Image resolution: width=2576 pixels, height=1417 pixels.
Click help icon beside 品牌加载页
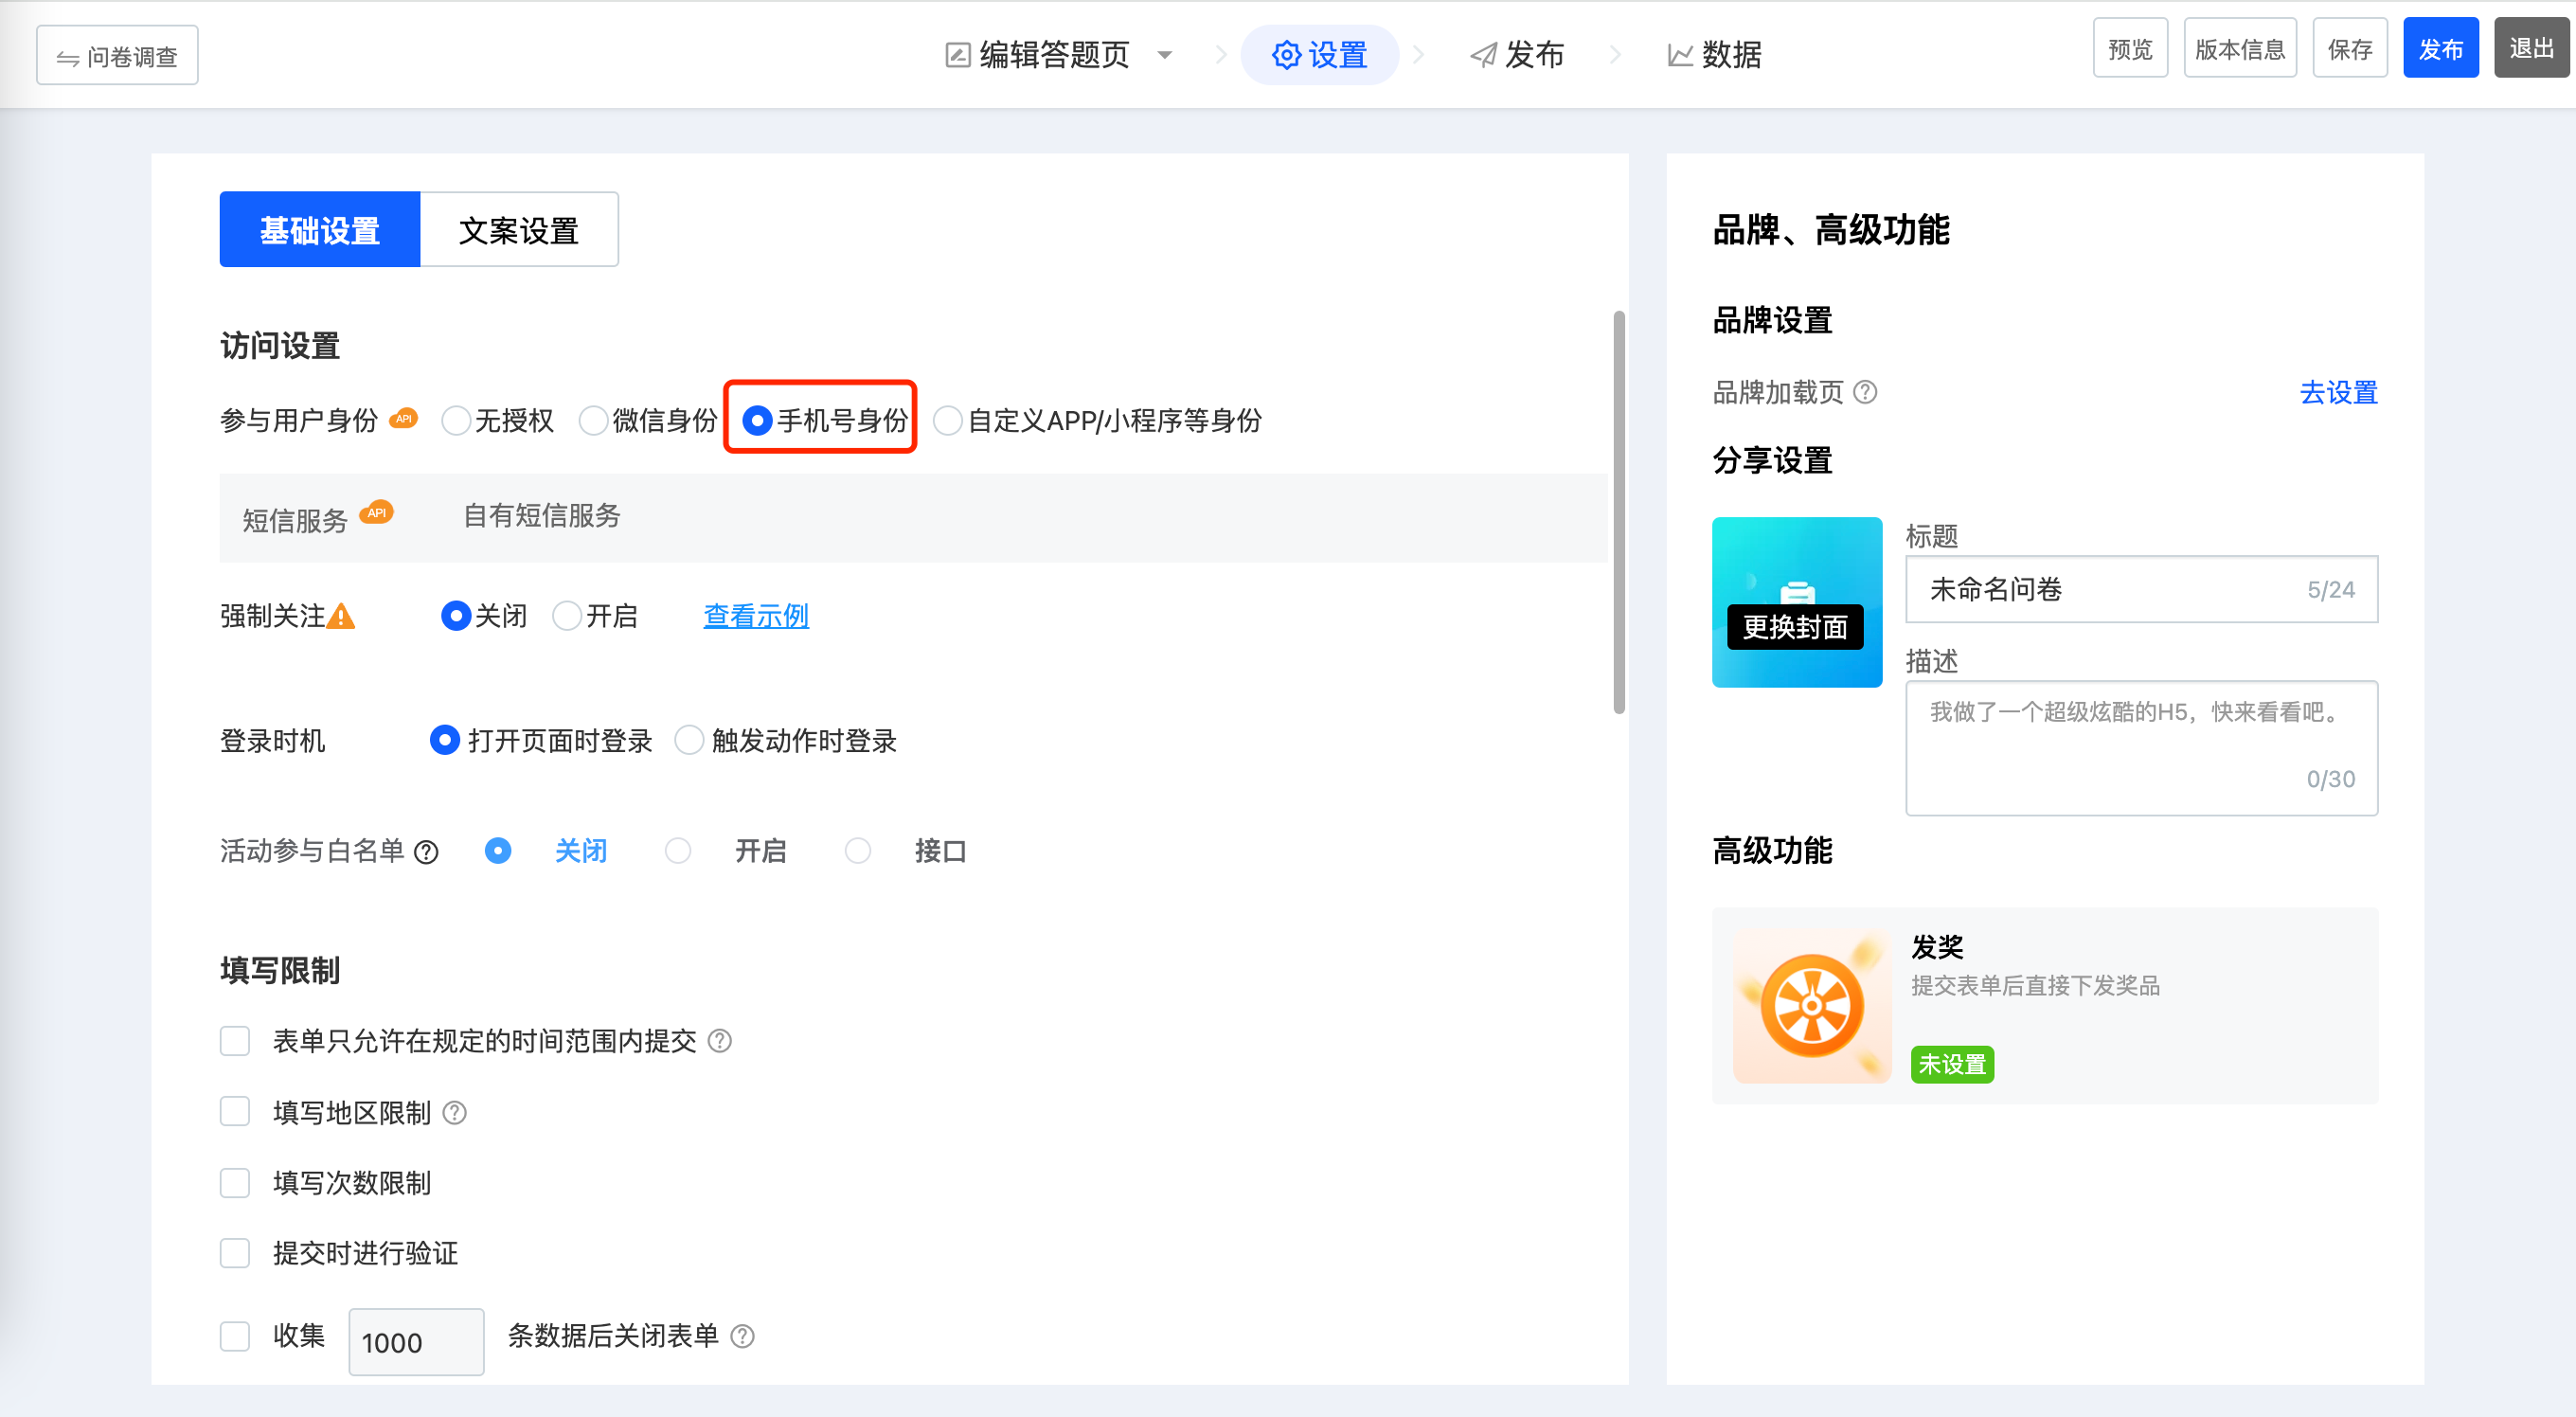[x=1865, y=392]
